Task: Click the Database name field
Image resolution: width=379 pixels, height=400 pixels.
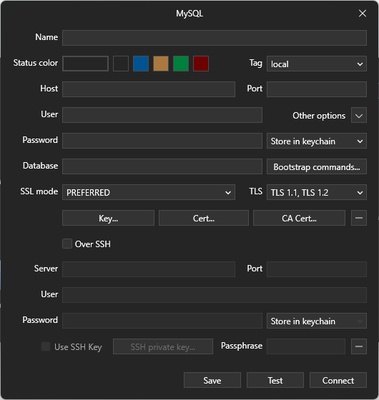Action: [x=162, y=166]
